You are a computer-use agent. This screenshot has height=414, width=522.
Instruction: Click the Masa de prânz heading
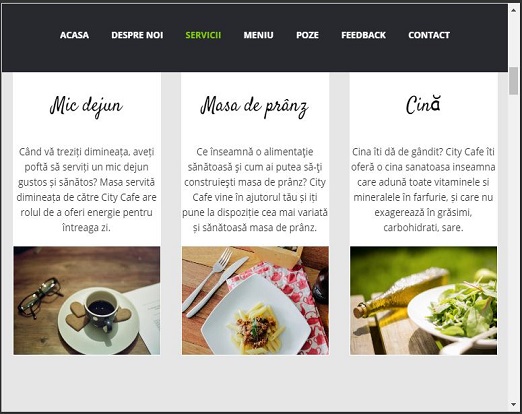point(254,107)
